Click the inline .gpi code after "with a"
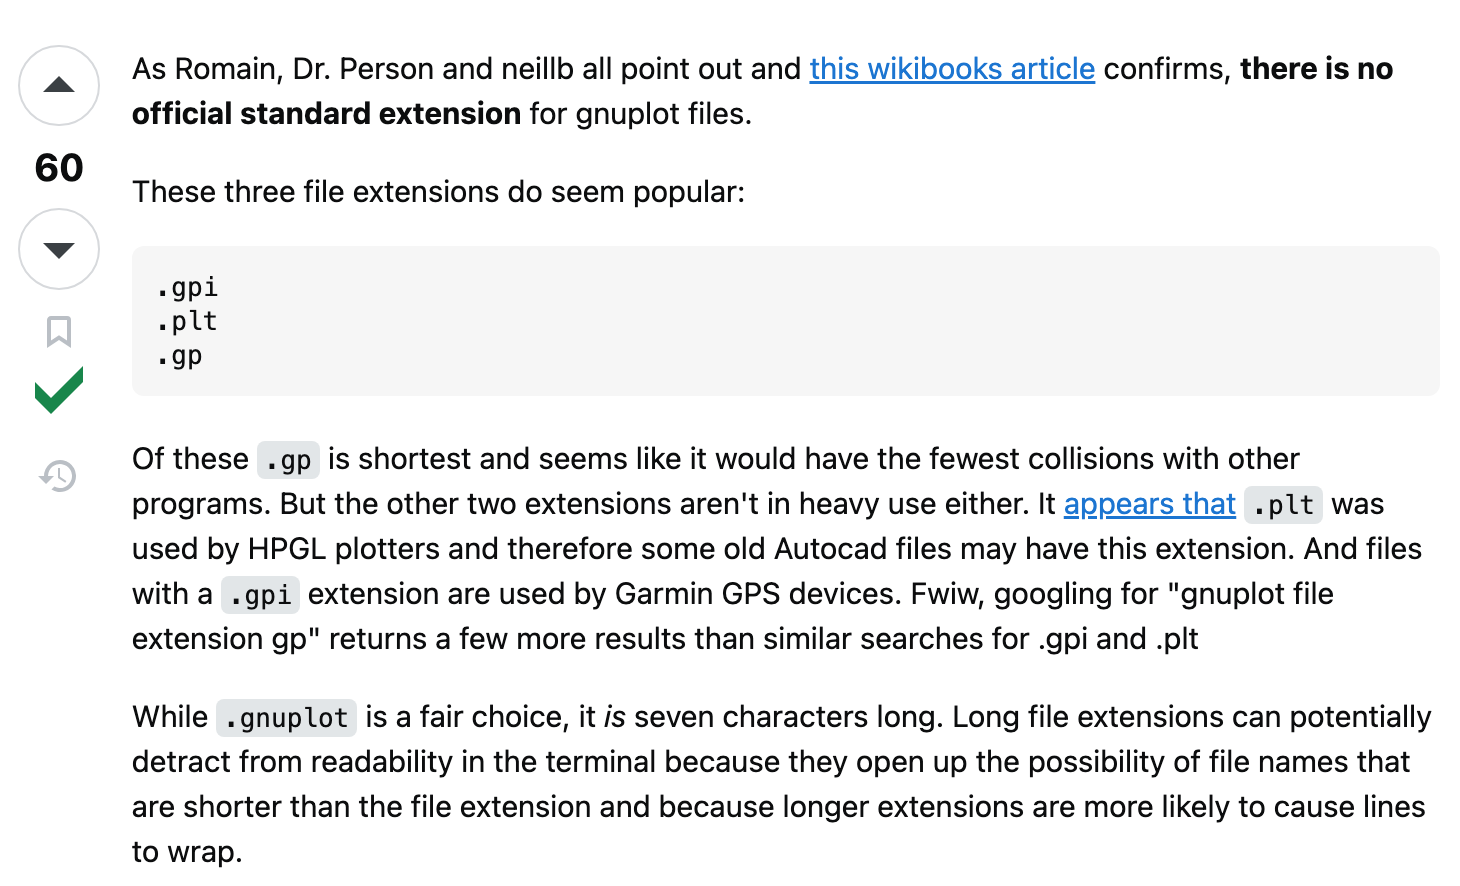Screen dimensions: 1460x886 [260, 595]
